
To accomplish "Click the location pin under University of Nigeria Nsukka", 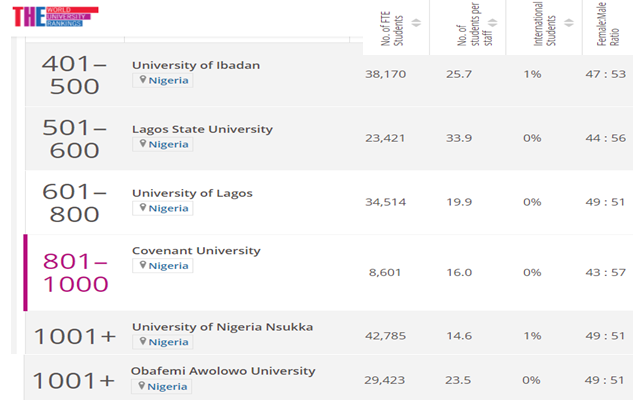I will click(x=143, y=342).
